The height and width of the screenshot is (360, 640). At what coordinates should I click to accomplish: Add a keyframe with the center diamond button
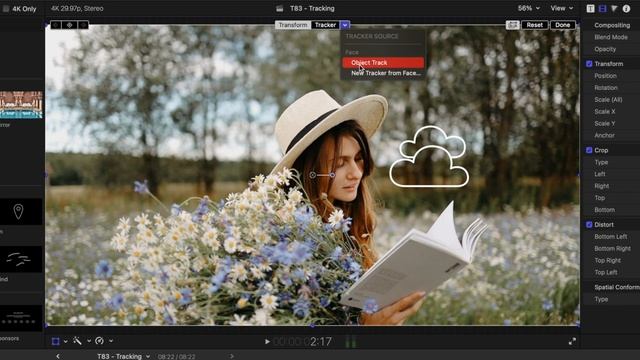pyautogui.click(x=69, y=25)
